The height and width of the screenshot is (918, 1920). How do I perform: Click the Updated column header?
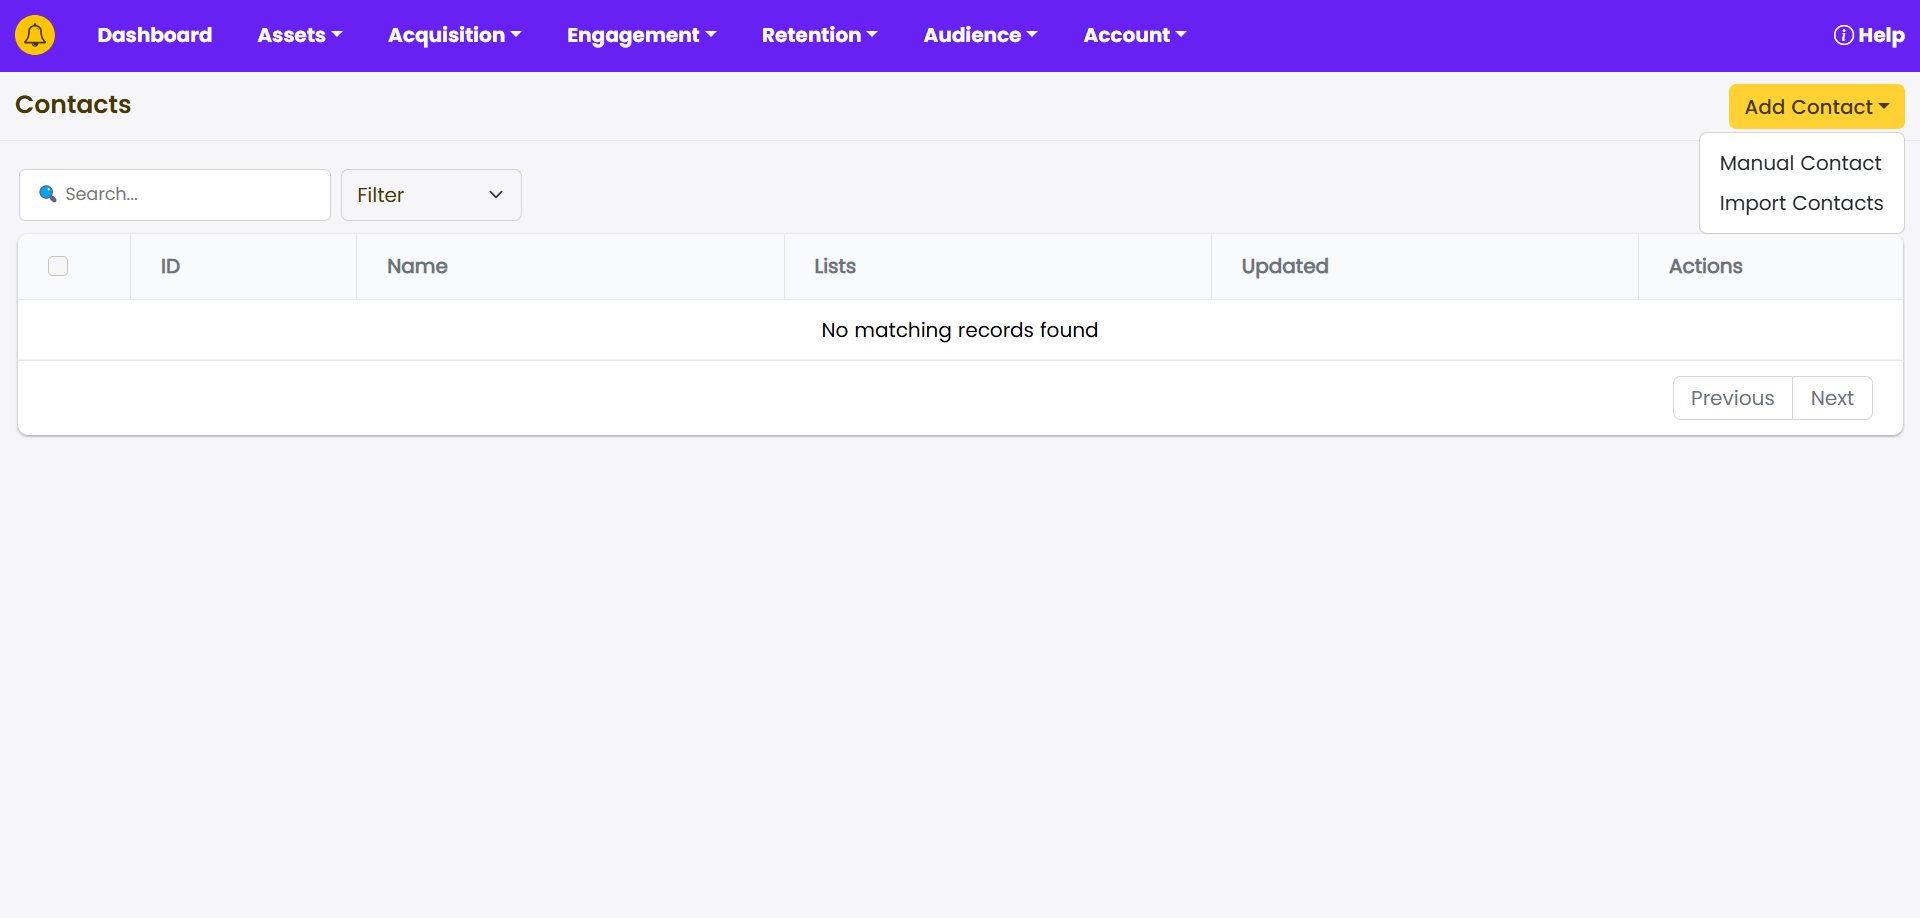click(x=1284, y=266)
